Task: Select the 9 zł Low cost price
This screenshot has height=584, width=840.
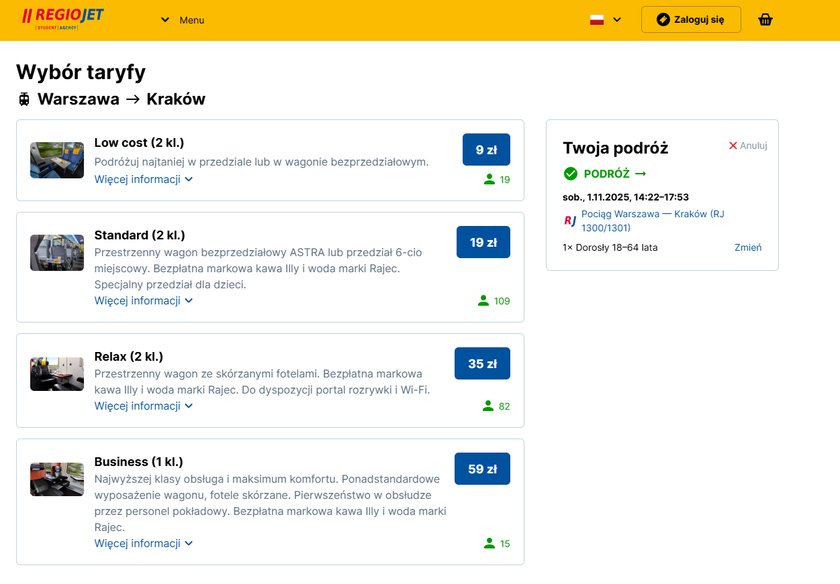Action: click(x=486, y=149)
